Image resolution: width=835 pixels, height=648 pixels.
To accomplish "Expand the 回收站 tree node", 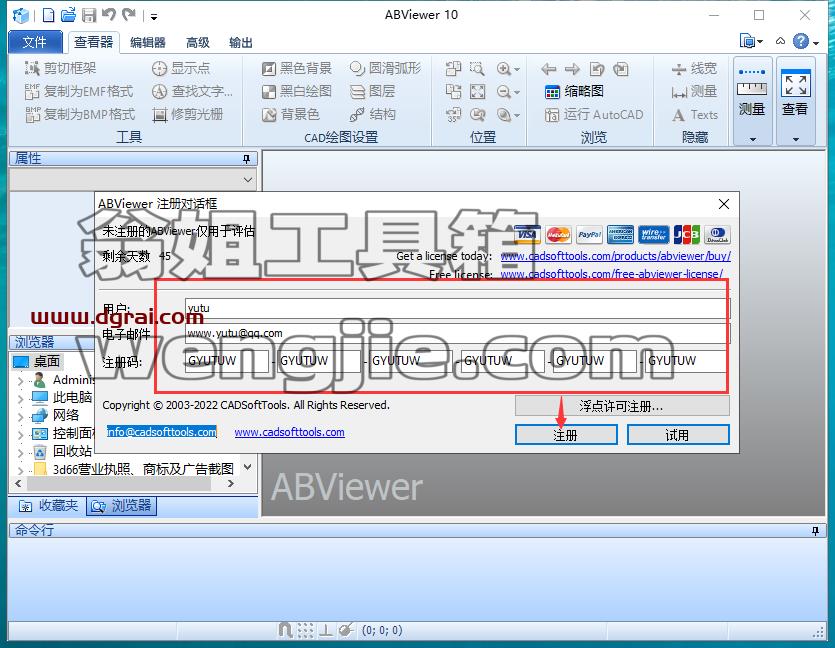I will 20,453.
